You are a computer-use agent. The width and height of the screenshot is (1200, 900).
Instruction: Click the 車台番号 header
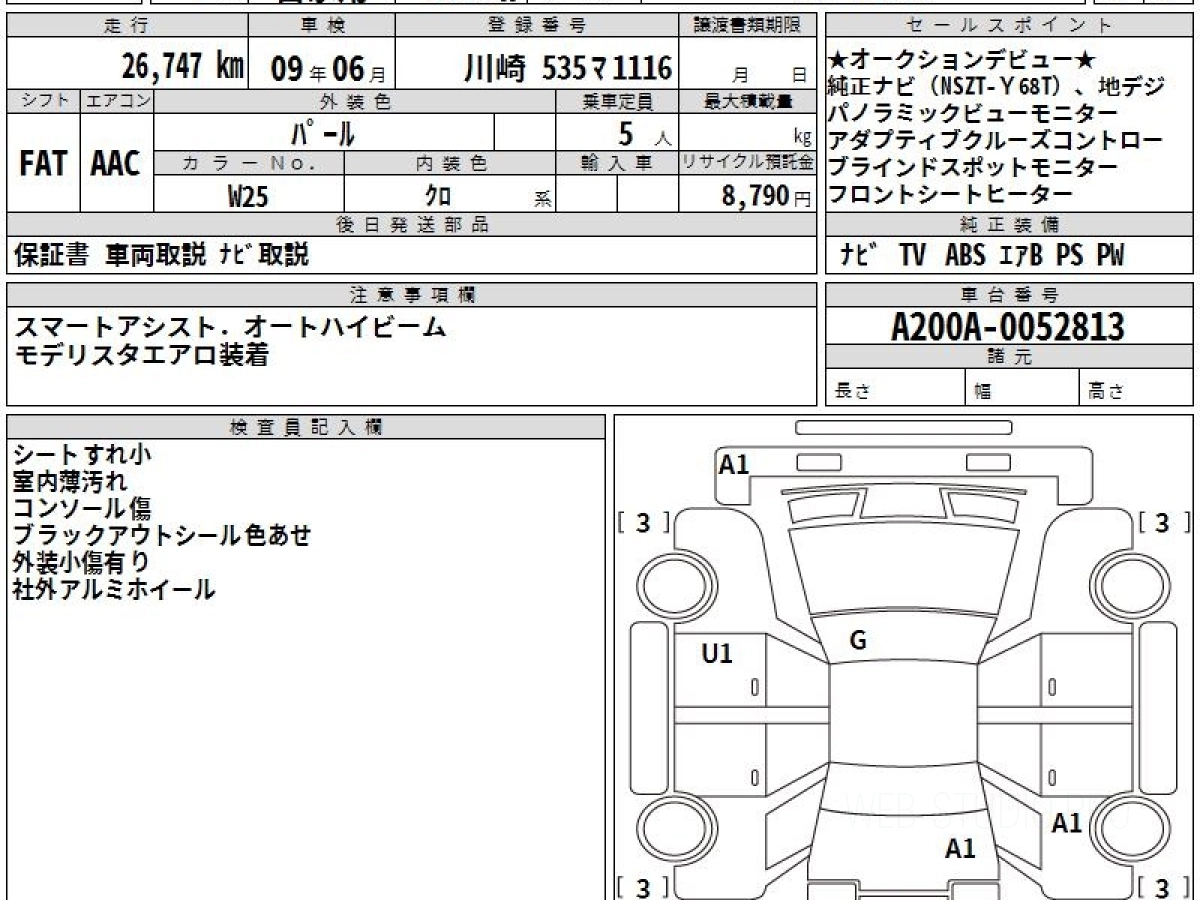point(1009,294)
